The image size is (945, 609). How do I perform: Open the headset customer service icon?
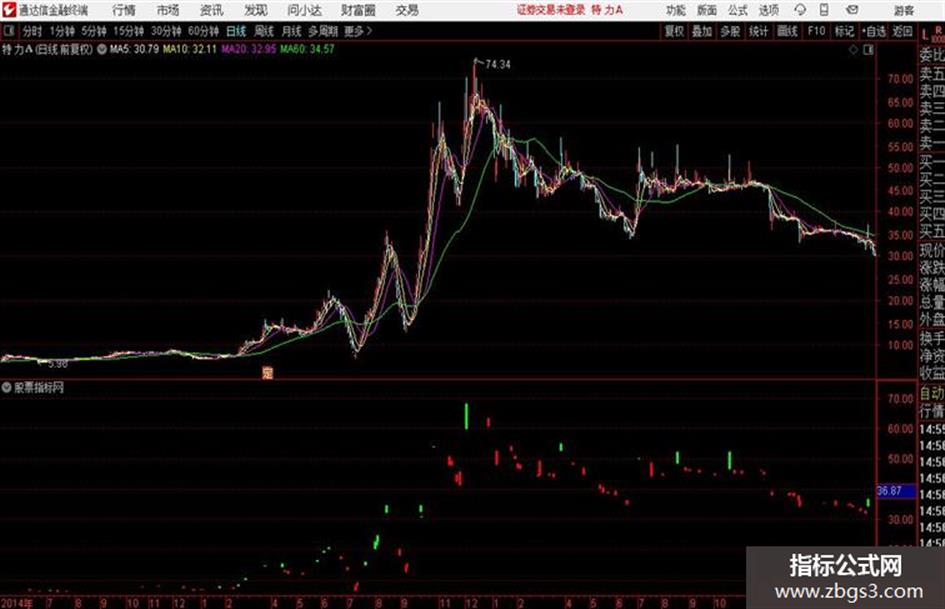click(800, 10)
